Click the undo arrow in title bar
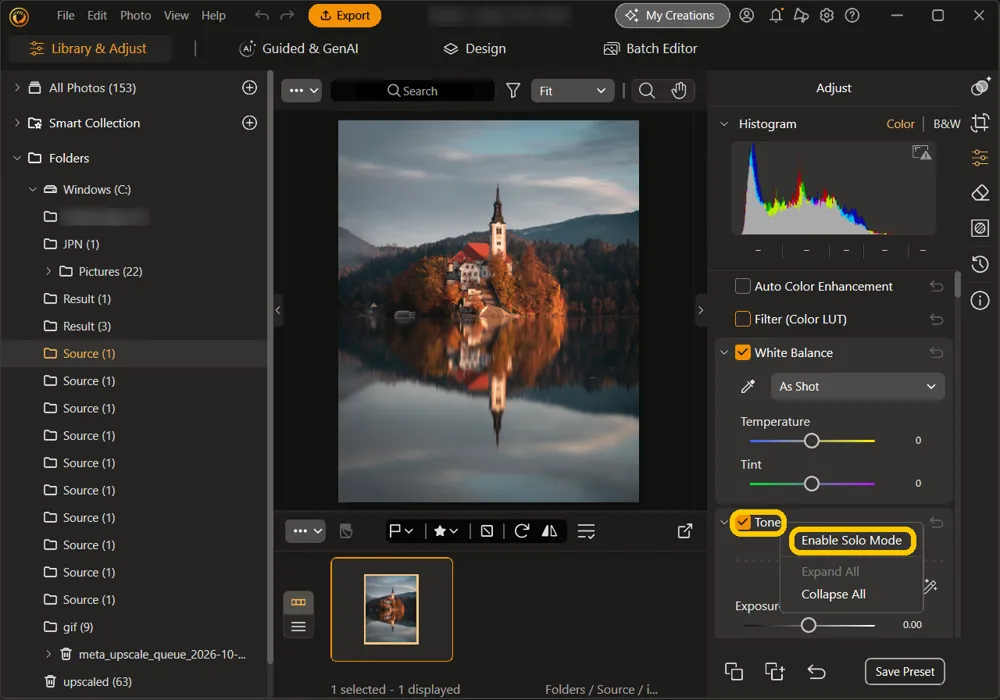The height and width of the screenshot is (700, 1000). tap(261, 15)
